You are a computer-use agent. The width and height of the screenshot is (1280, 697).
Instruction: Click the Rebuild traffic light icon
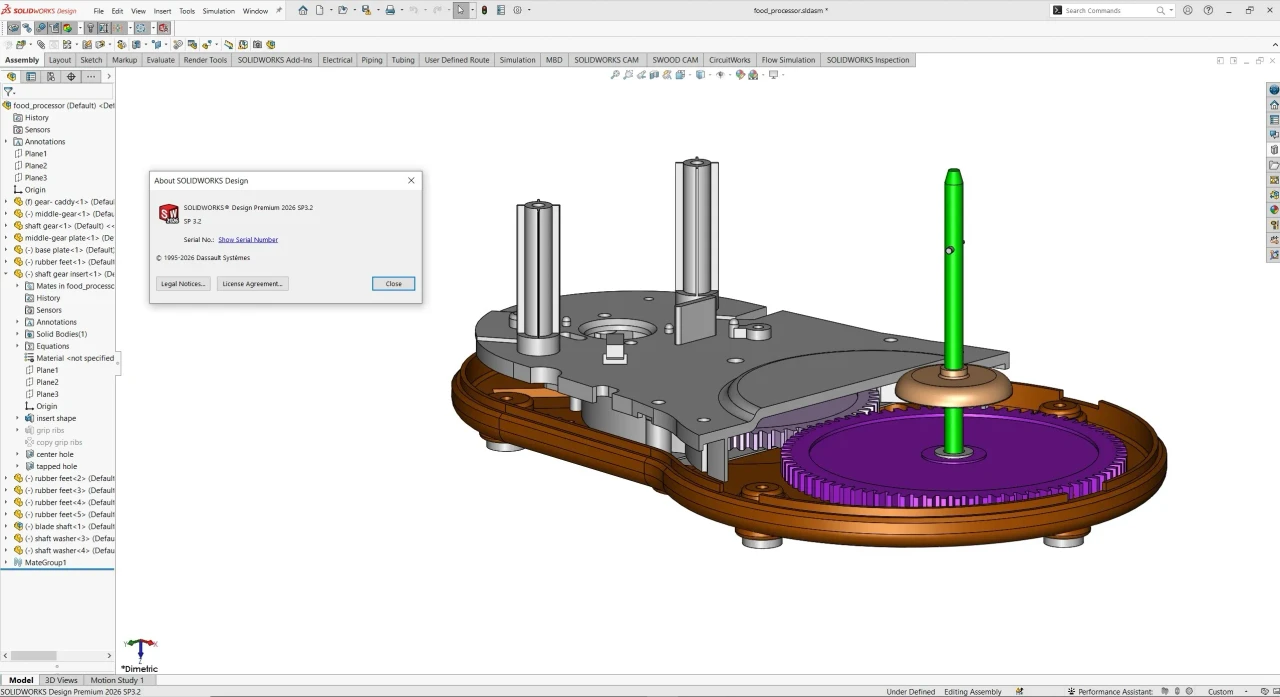[x=484, y=10]
